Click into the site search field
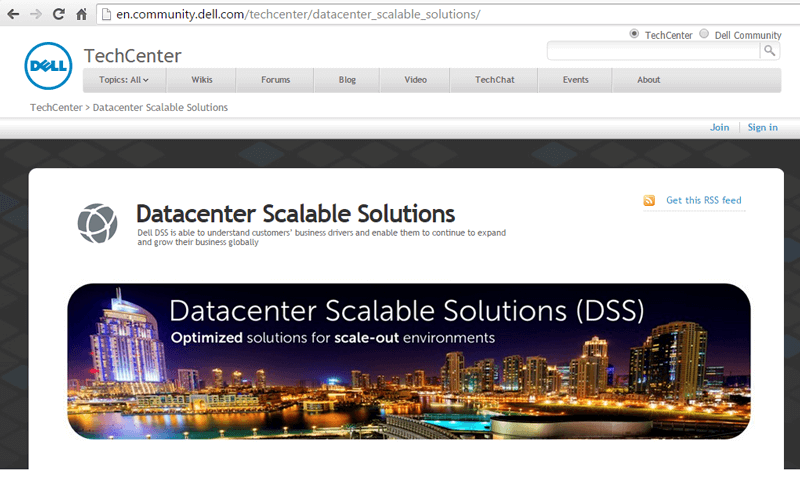 coord(653,50)
